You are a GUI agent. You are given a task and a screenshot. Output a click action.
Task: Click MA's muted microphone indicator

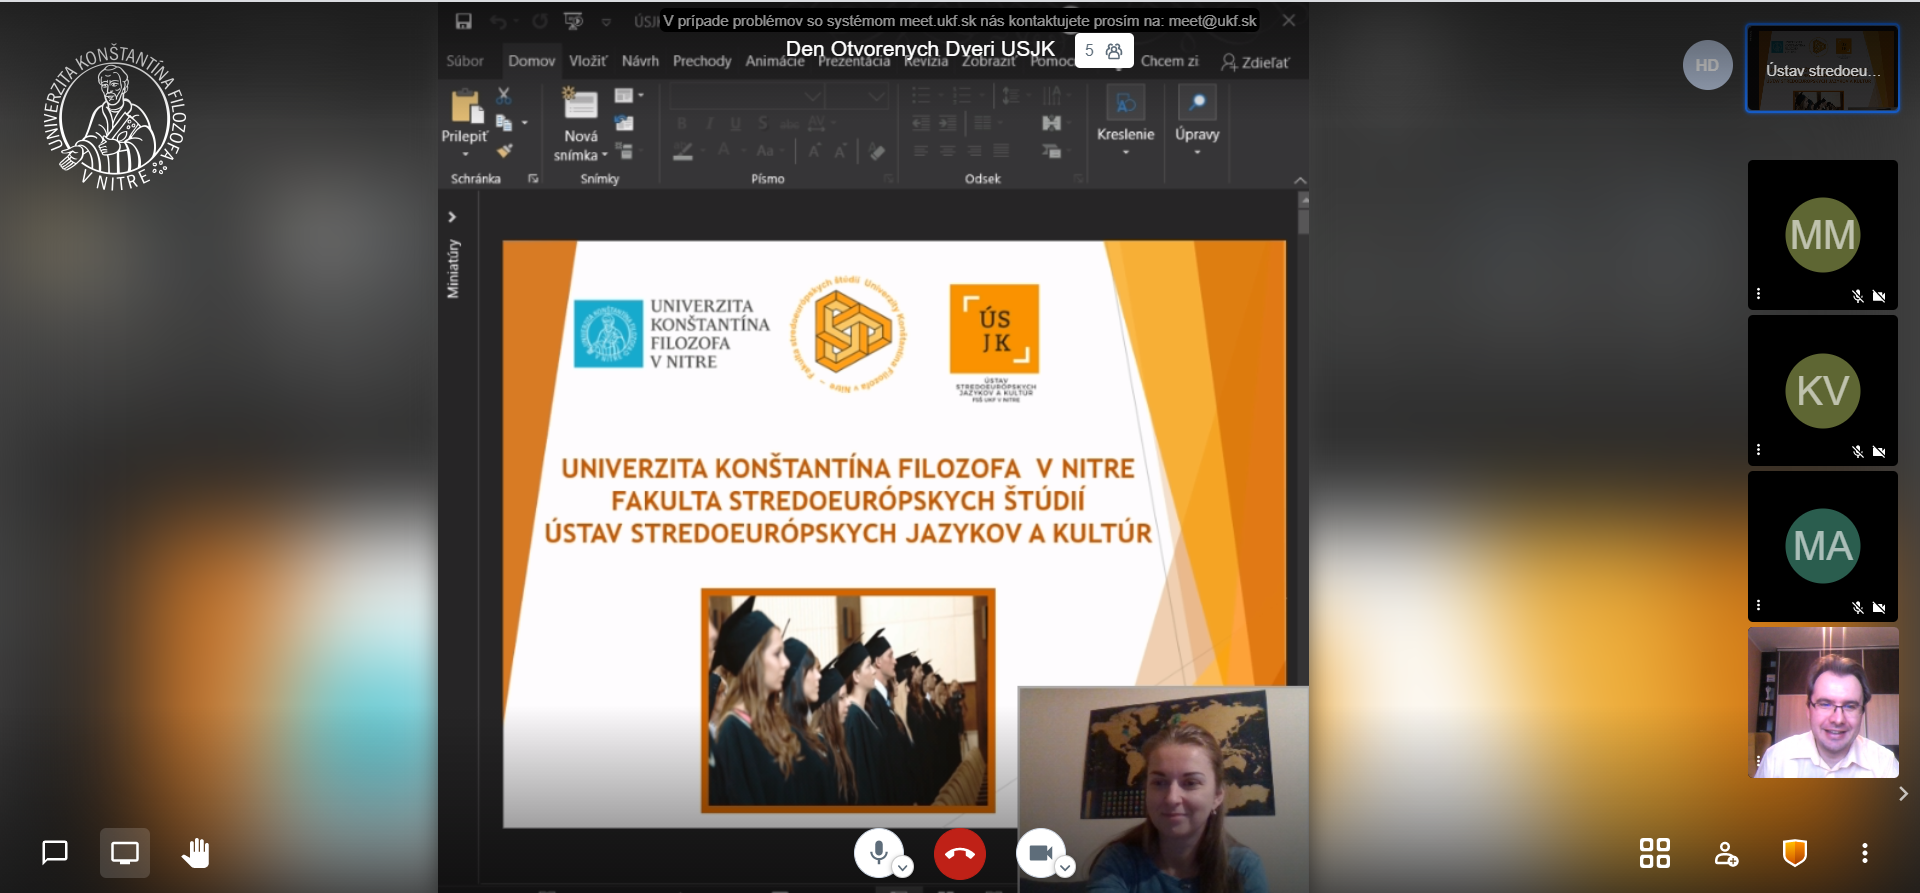click(x=1858, y=607)
